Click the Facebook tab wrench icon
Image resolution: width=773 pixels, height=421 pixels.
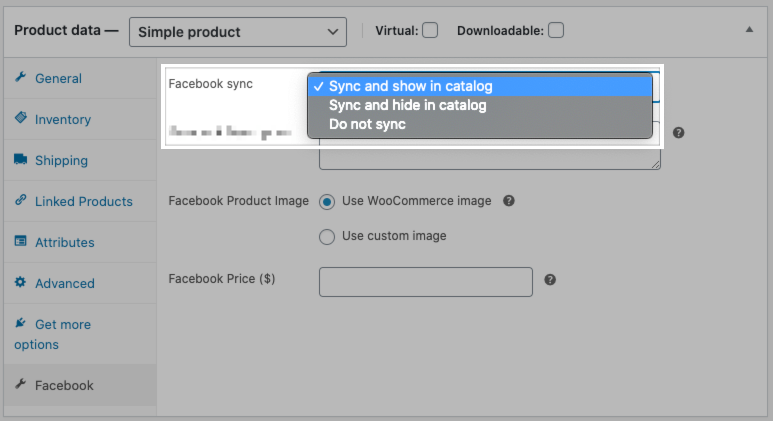click(x=20, y=384)
